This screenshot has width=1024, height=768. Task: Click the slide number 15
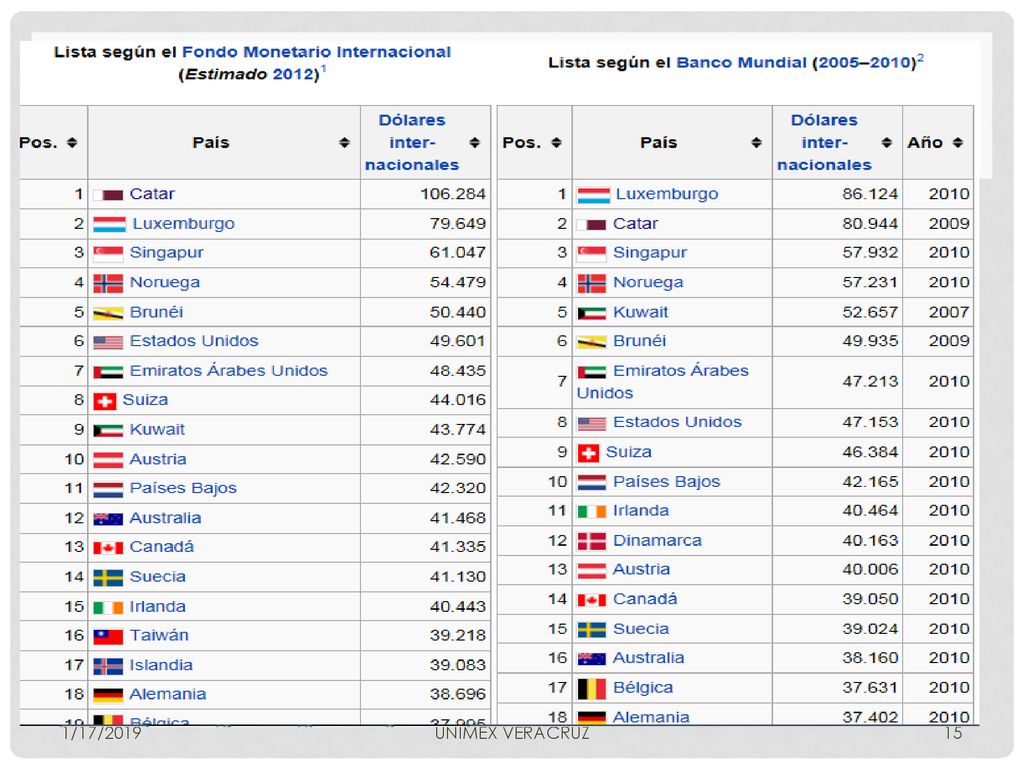click(x=953, y=733)
